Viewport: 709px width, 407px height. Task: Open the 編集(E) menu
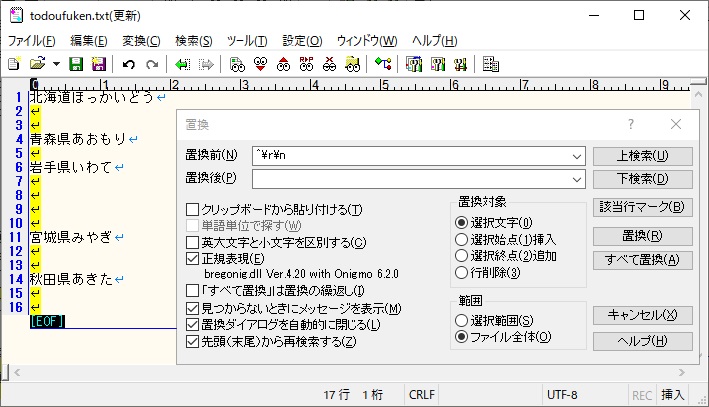coord(89,41)
